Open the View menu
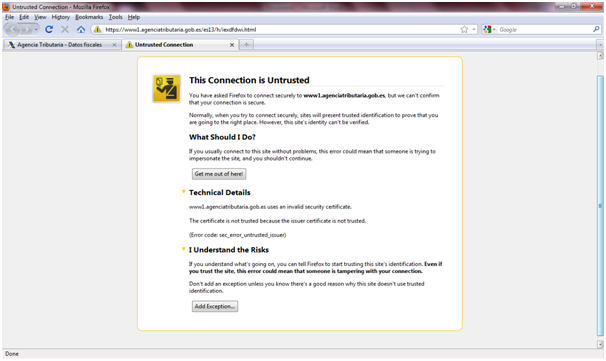 pos(40,17)
